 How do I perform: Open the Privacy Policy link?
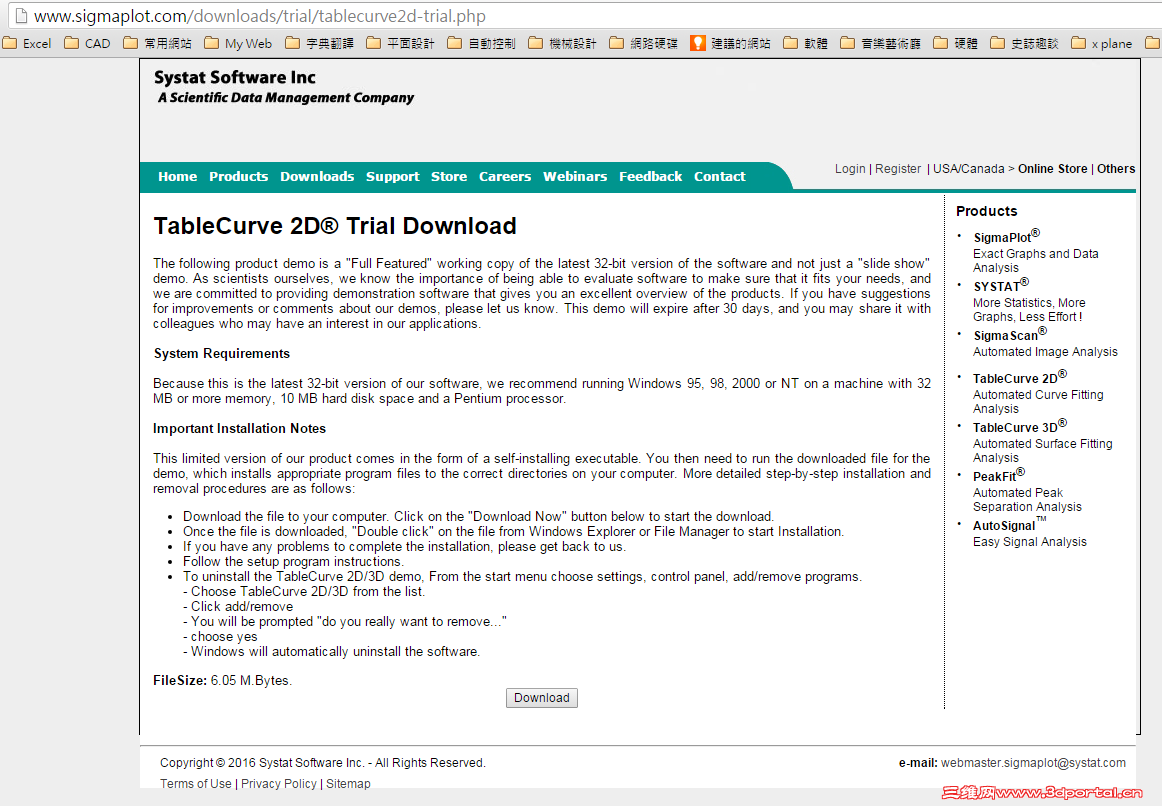coord(279,784)
